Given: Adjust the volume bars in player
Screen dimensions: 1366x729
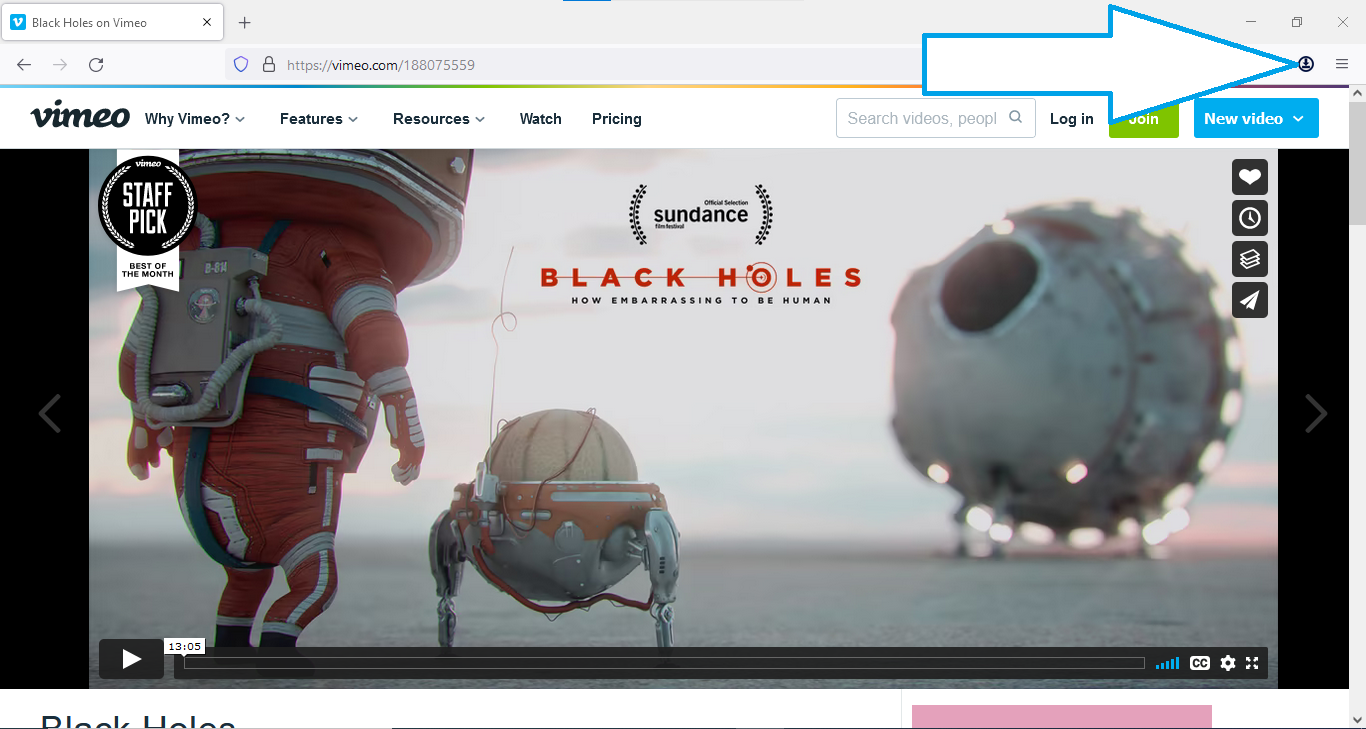Looking at the screenshot, I should point(1167,663).
